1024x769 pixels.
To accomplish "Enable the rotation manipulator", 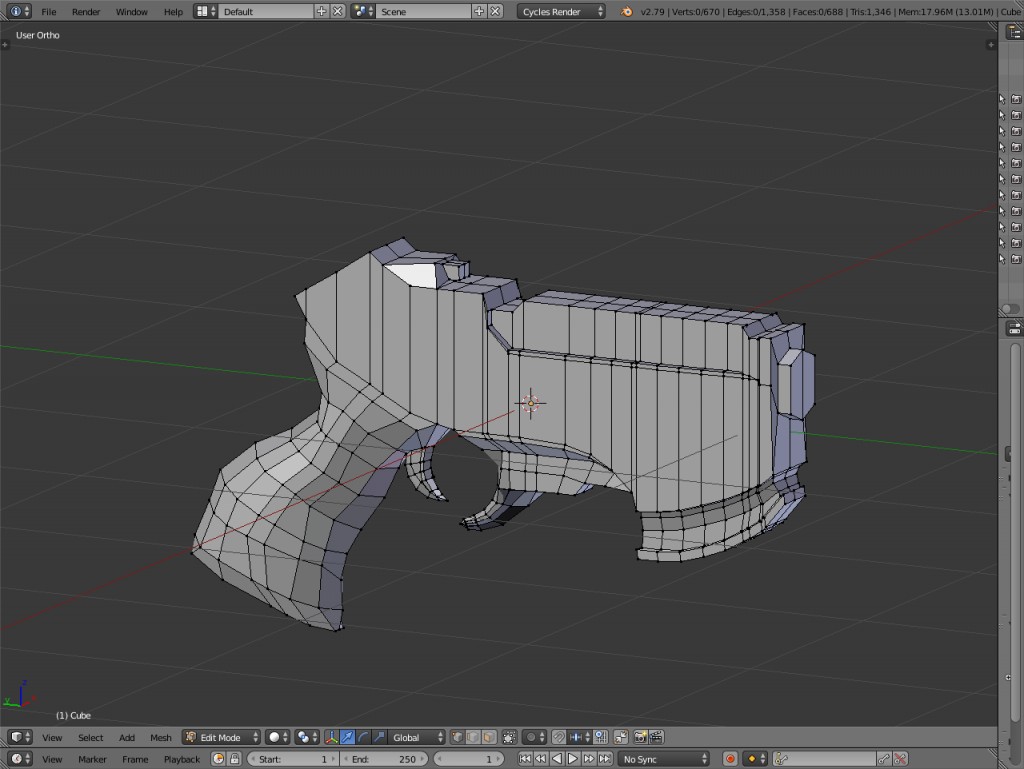I will coord(362,737).
